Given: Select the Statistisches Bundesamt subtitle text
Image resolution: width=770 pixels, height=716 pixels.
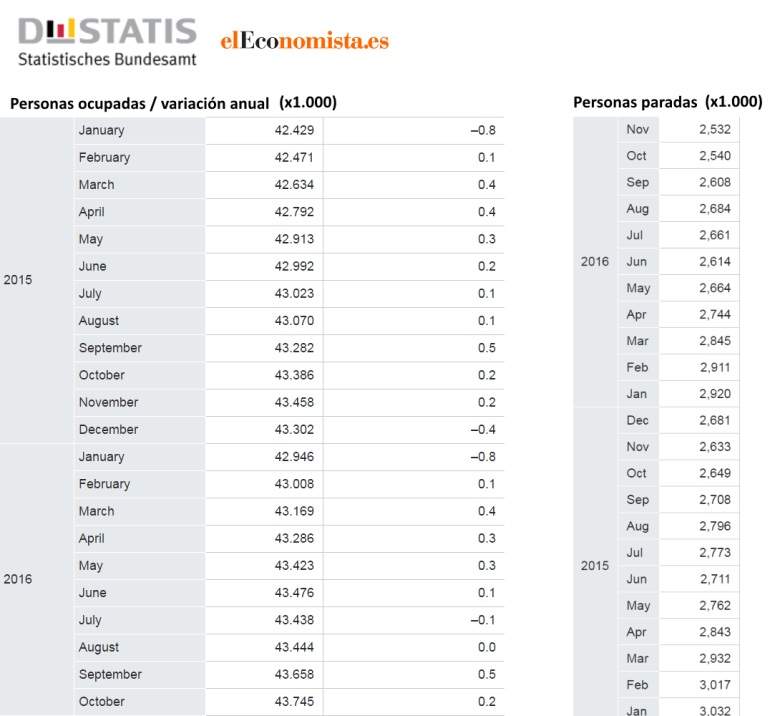Looking at the screenshot, I should 107,59.
